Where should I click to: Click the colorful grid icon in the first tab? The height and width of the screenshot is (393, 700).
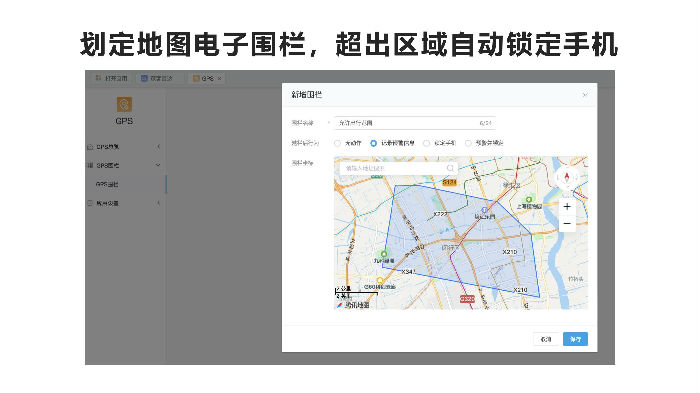(98, 78)
